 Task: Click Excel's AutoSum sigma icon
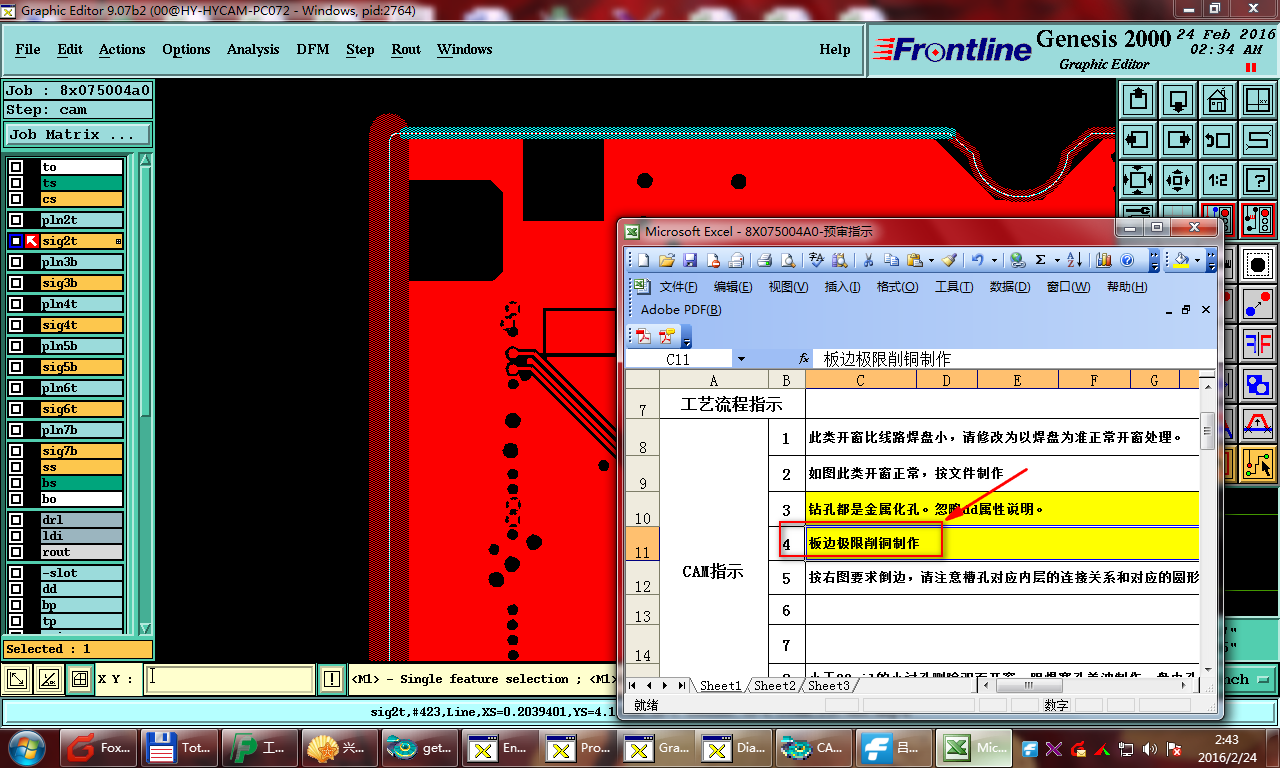click(1040, 260)
